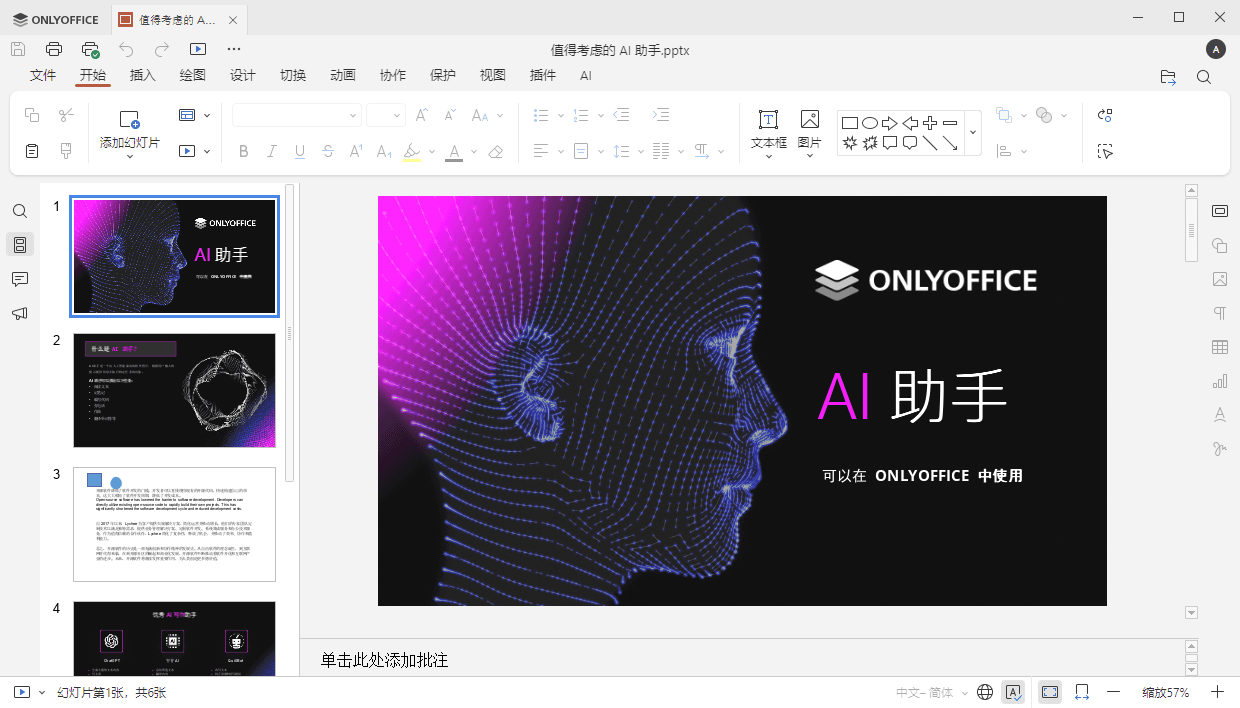The width and height of the screenshot is (1240, 708).
Task: Switch to the 插入 ribbon tab
Action: coord(142,75)
